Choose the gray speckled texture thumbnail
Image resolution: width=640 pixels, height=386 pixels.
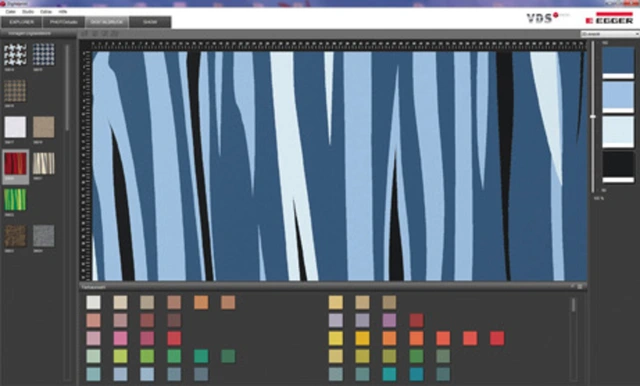pos(44,235)
